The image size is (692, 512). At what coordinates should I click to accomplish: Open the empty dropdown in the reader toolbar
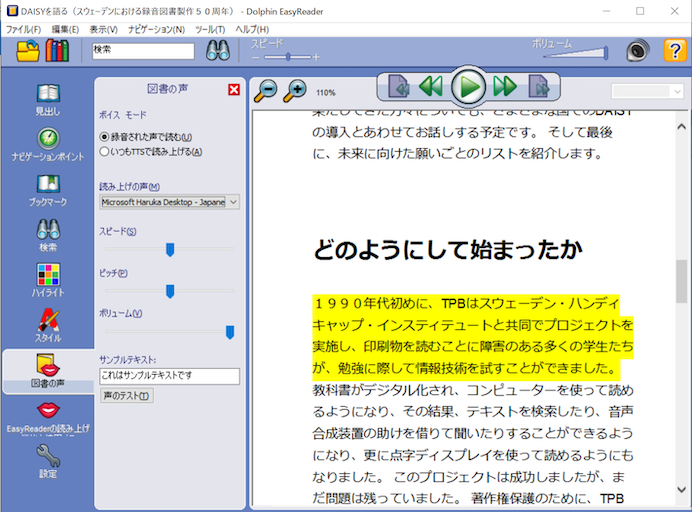(x=647, y=91)
